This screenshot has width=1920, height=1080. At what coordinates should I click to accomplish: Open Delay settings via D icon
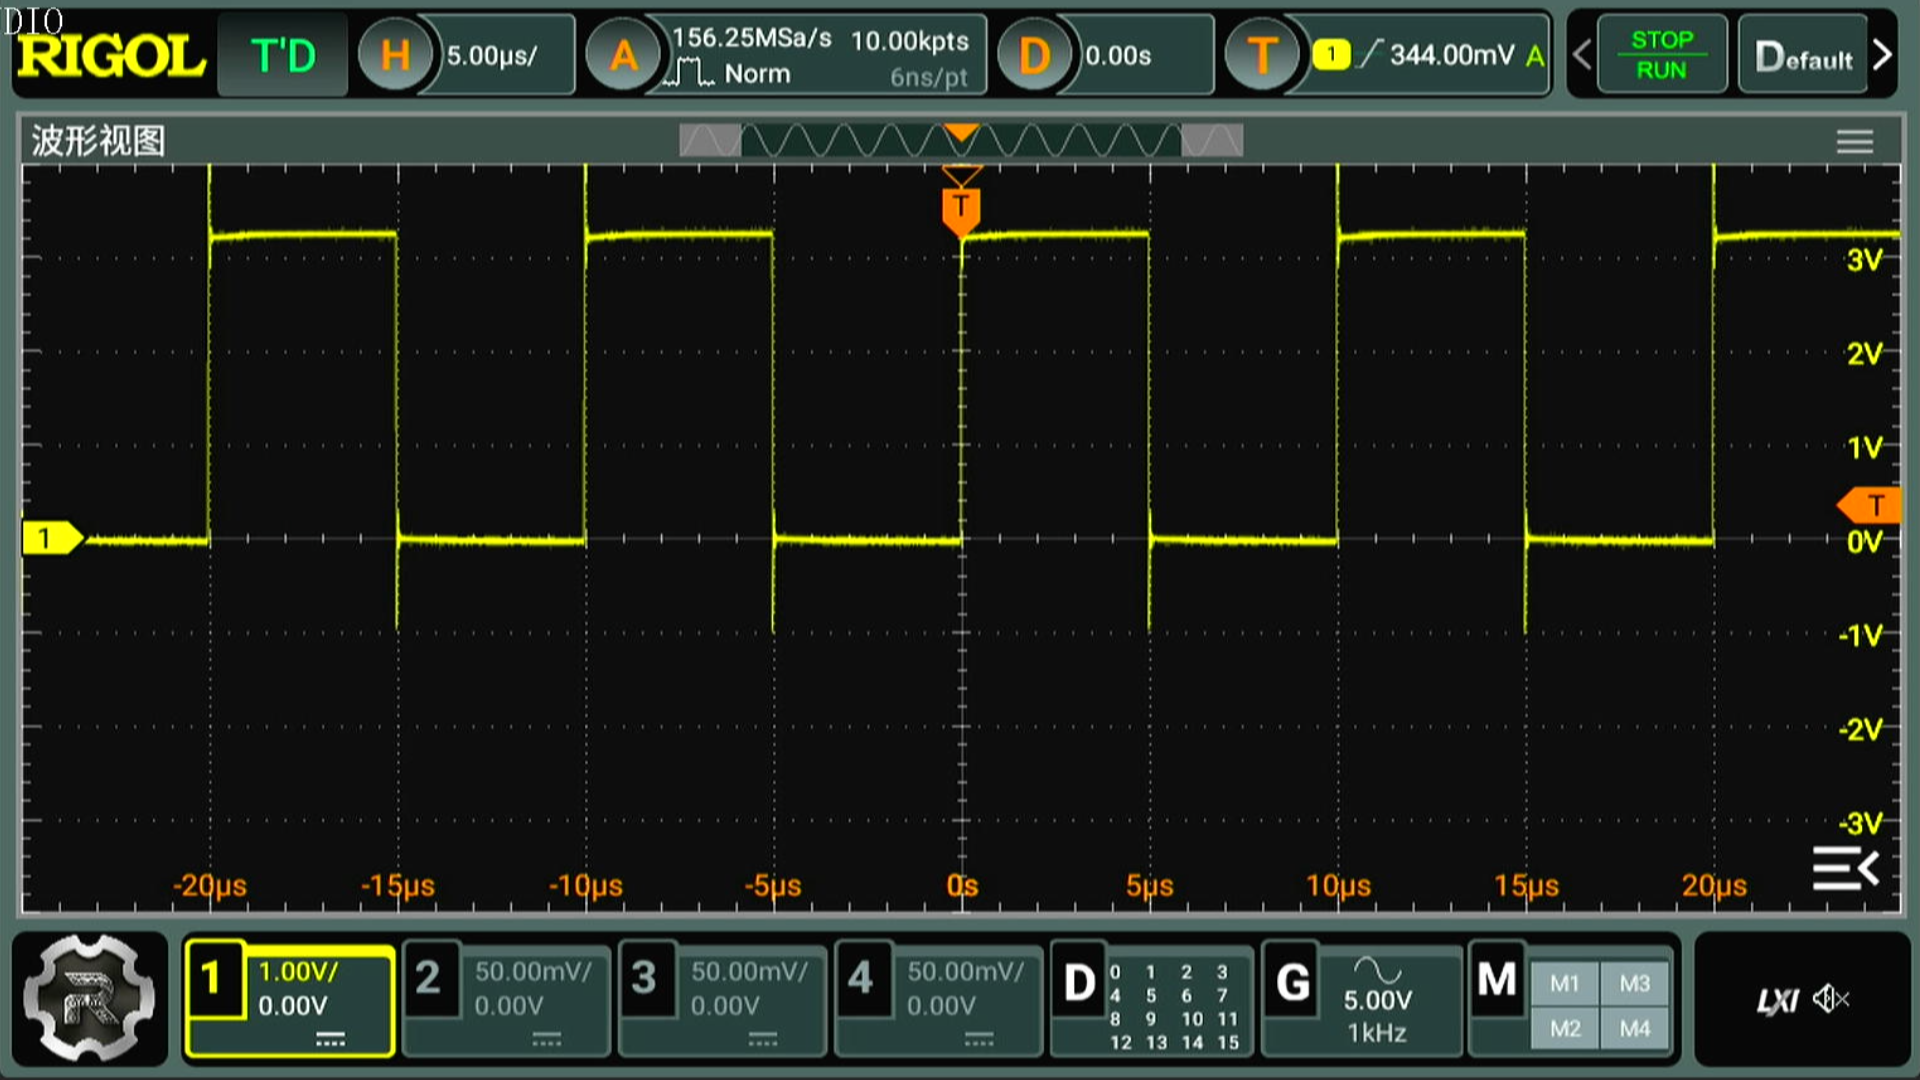point(1034,55)
